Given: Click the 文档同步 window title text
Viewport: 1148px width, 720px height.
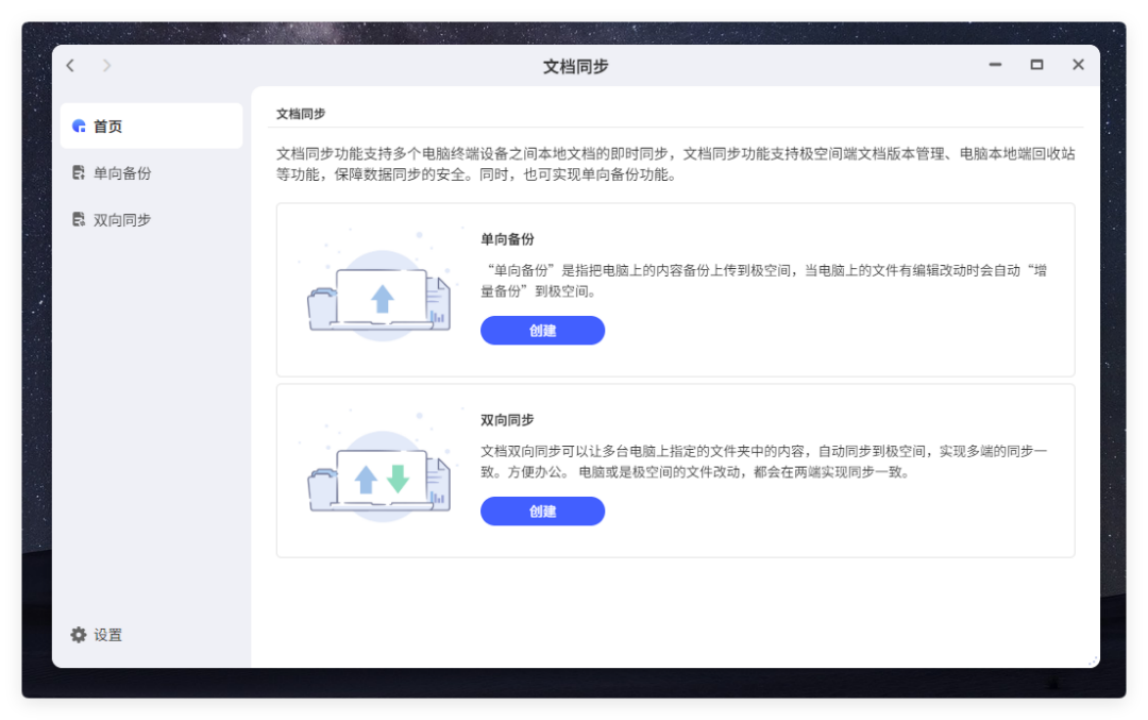Looking at the screenshot, I should pos(575,67).
